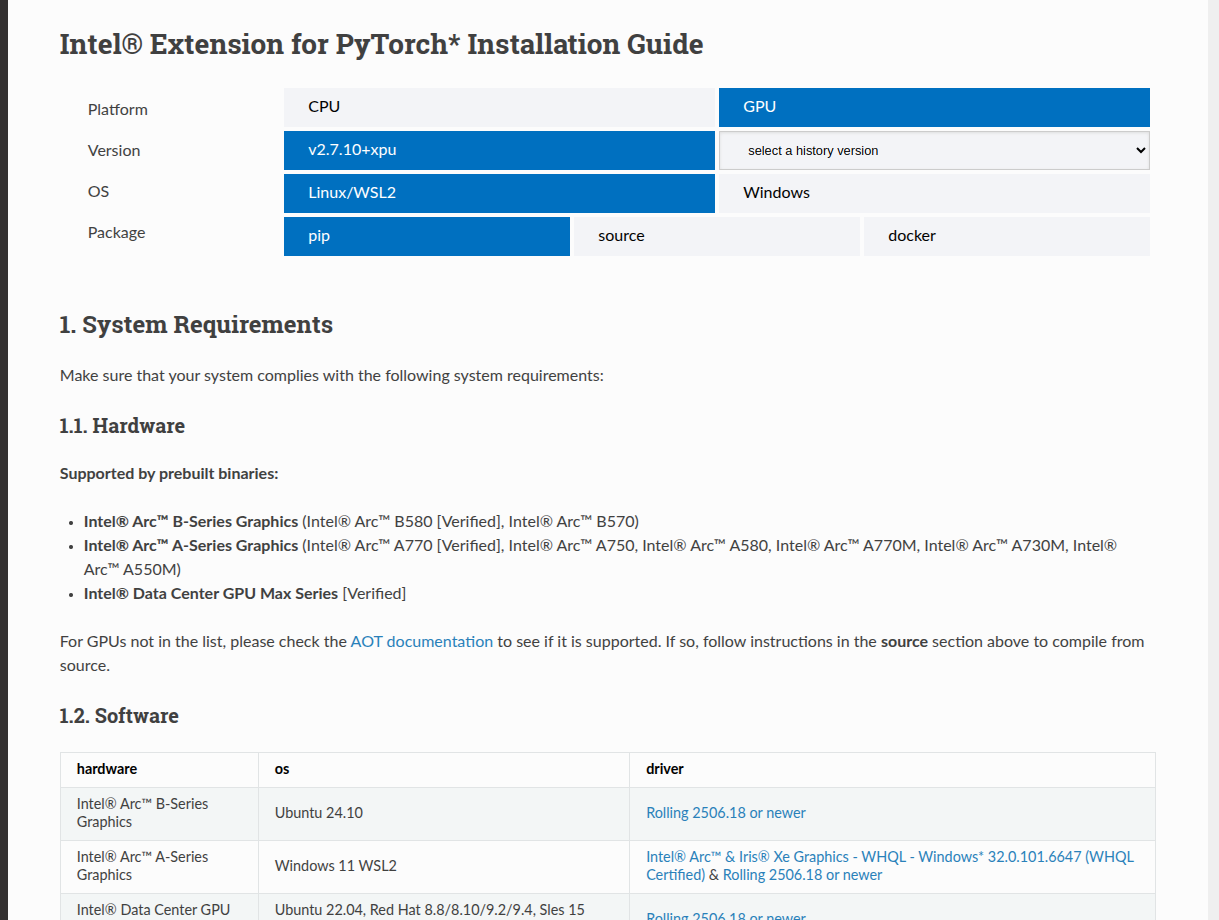Screen dimensions: 1219x920
Task: Click the '1. System Requirements' heading
Action: coord(196,325)
